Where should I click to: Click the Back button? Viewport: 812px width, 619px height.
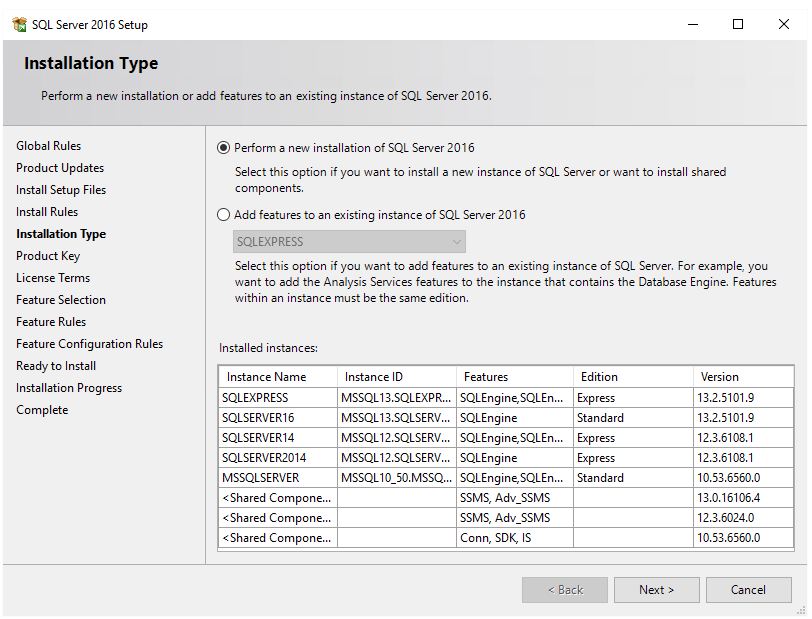[x=565, y=590]
